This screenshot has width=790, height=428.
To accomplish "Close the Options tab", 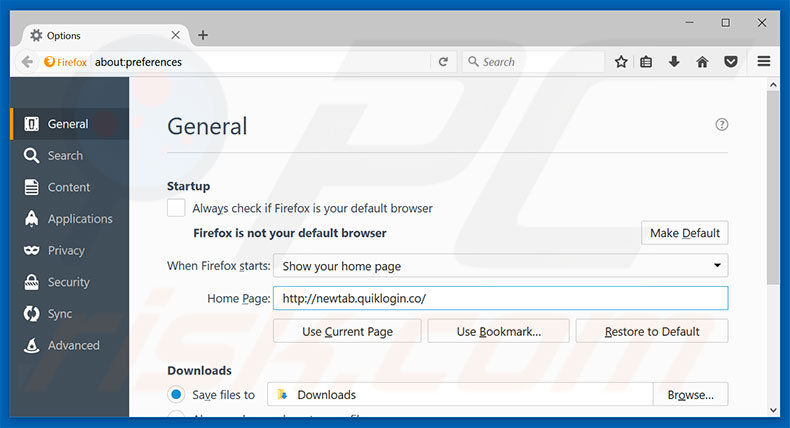I will tap(175, 35).
